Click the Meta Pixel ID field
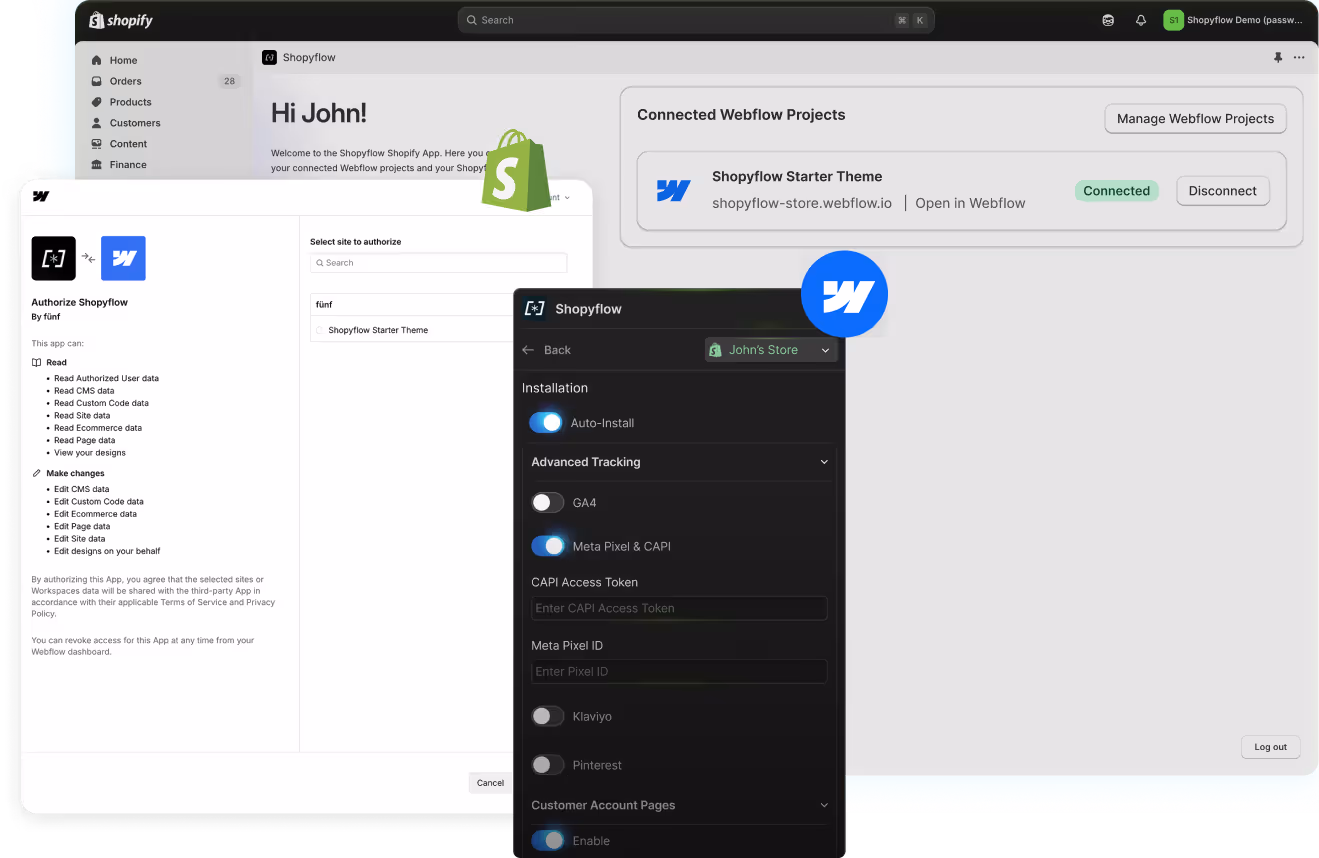 click(x=679, y=671)
